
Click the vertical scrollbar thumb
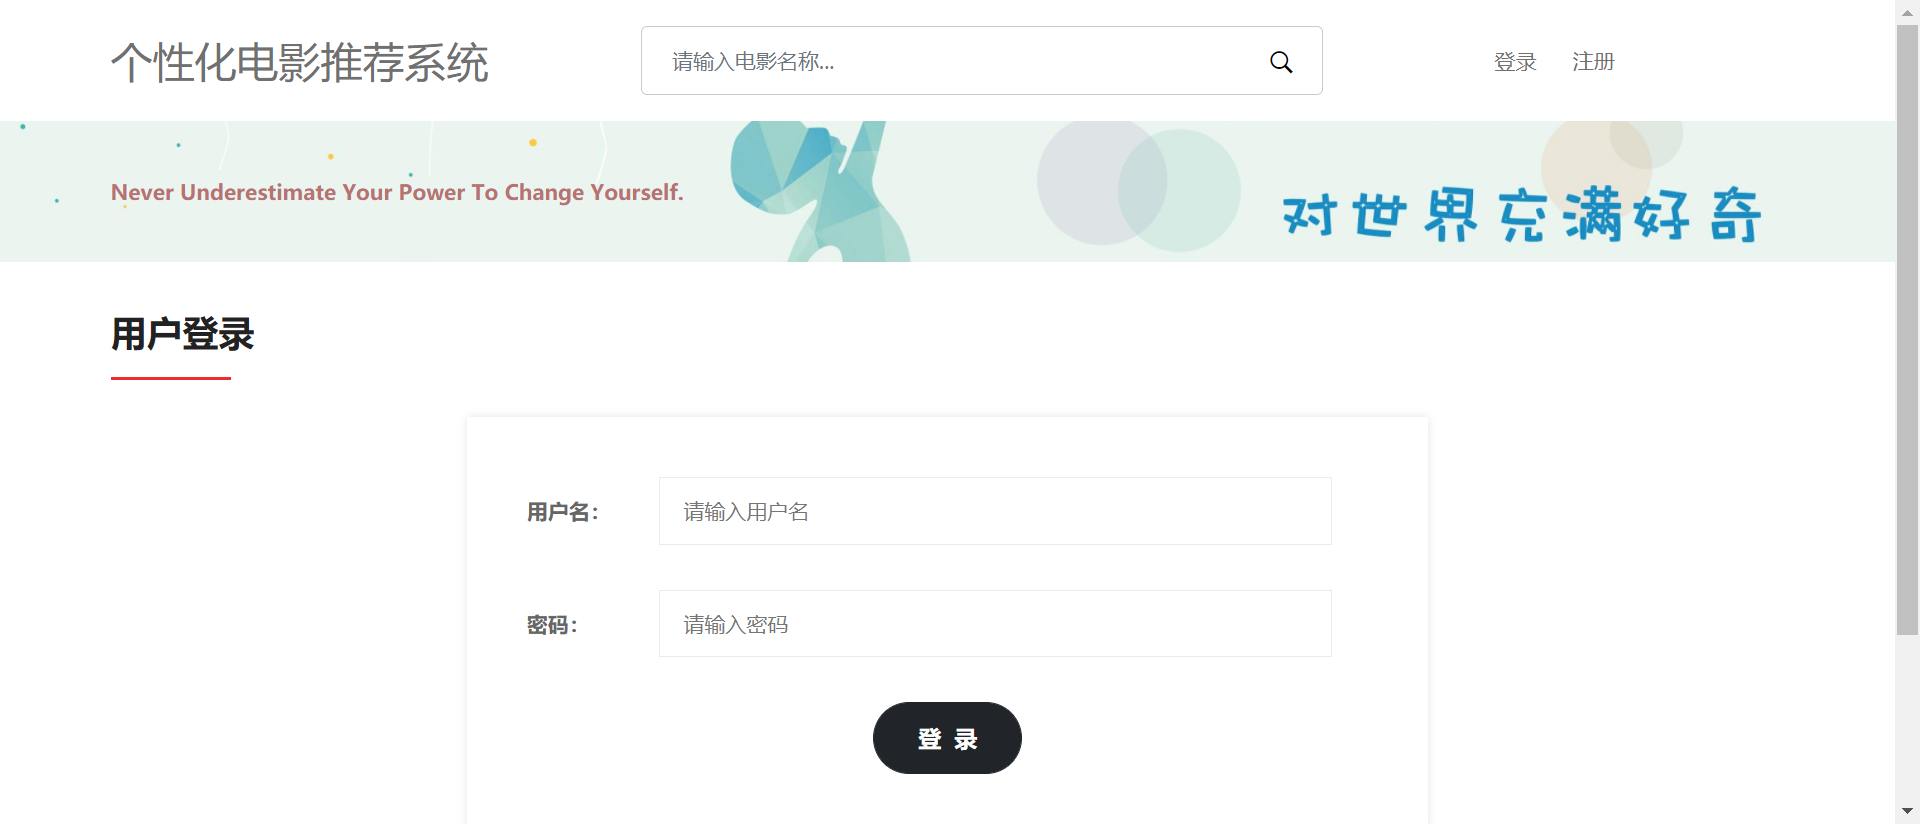[1907, 330]
